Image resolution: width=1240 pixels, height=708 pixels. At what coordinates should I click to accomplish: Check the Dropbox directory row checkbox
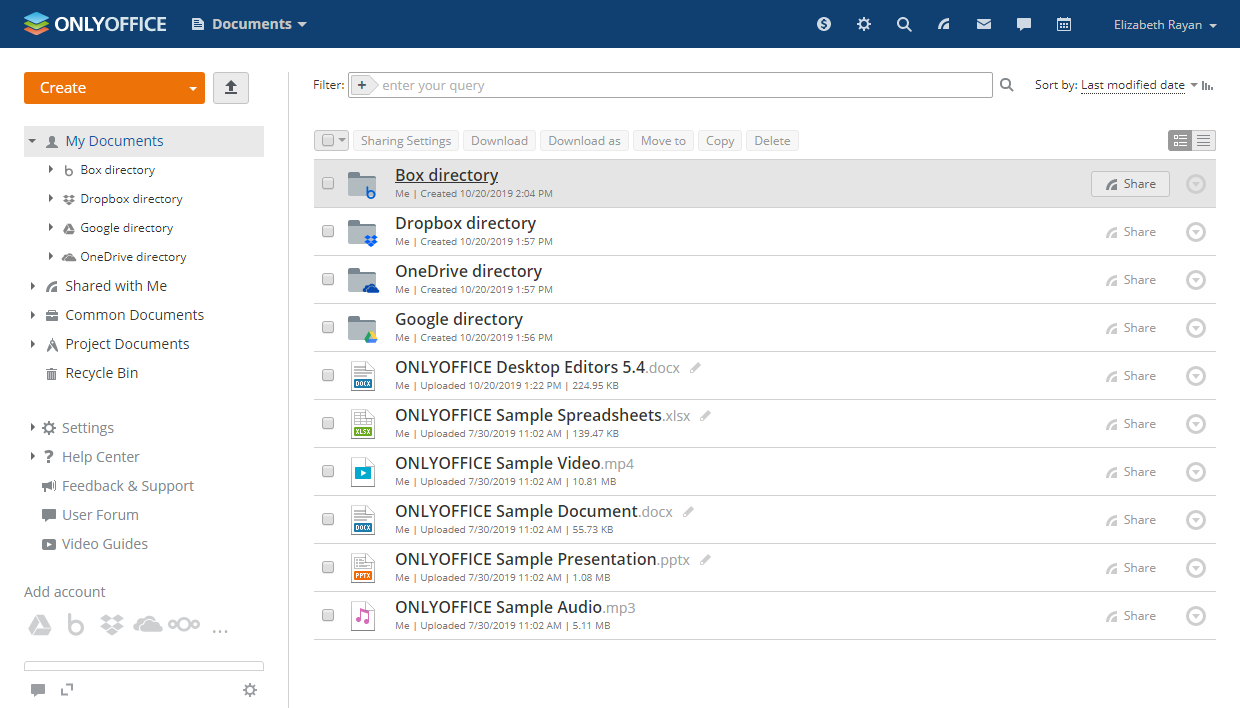[328, 232]
